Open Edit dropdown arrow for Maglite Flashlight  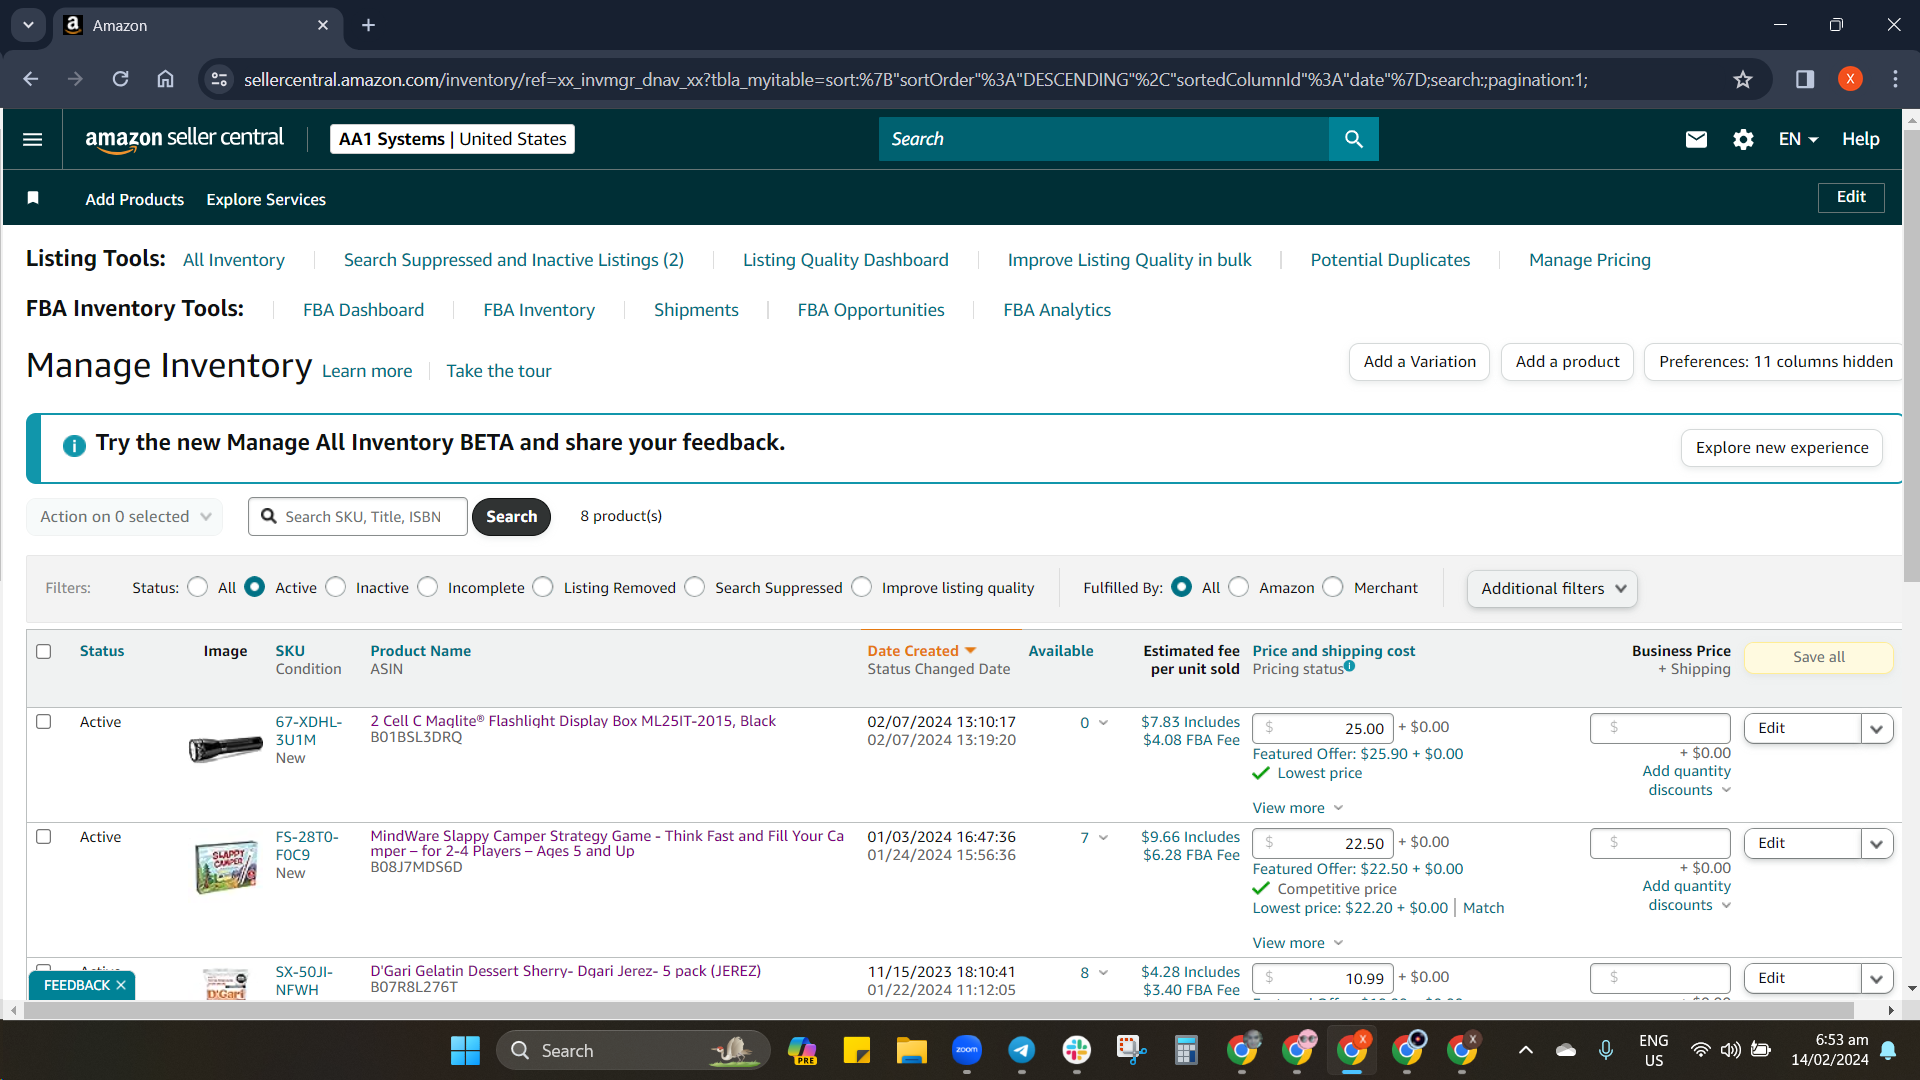coord(1877,728)
